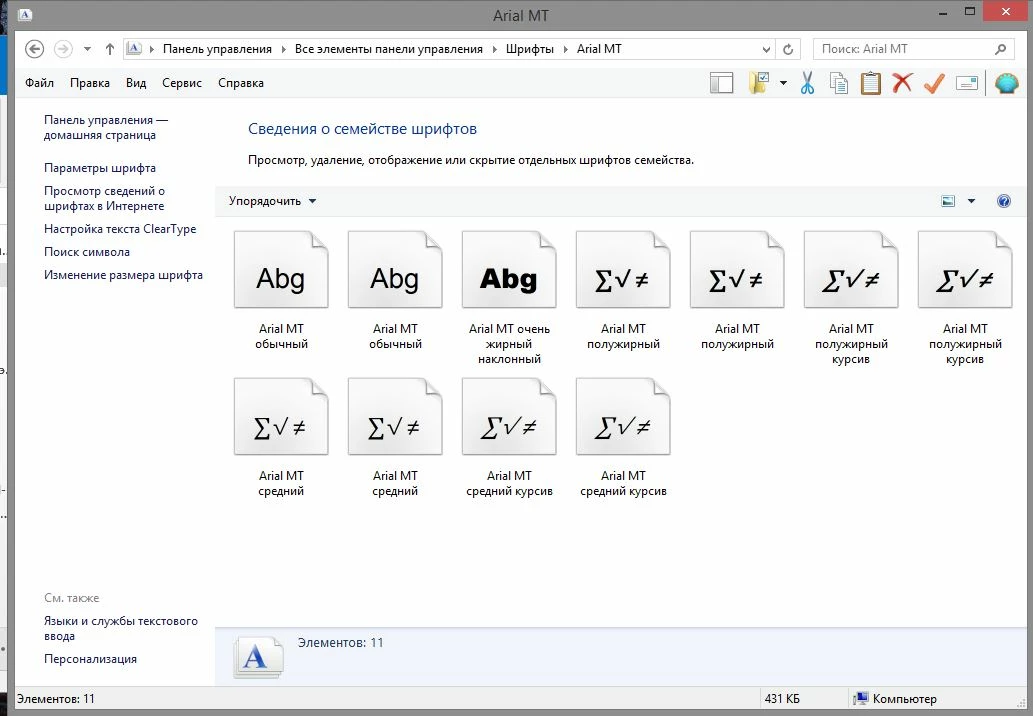Open Панель управления — домашняя страница link
Screen dimensions: 1033x716
[106, 127]
